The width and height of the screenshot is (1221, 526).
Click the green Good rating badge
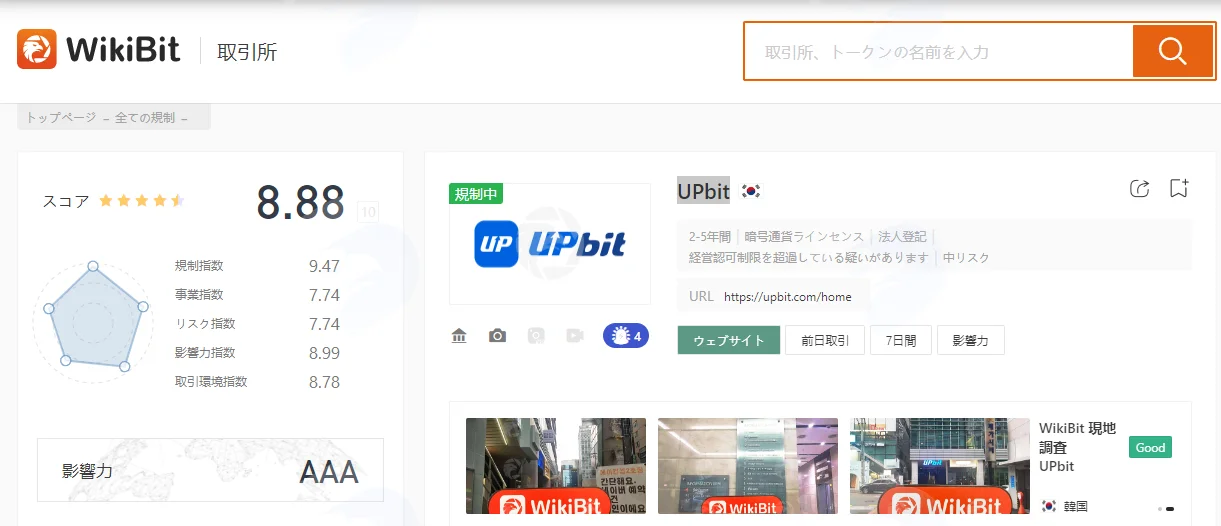[1150, 447]
